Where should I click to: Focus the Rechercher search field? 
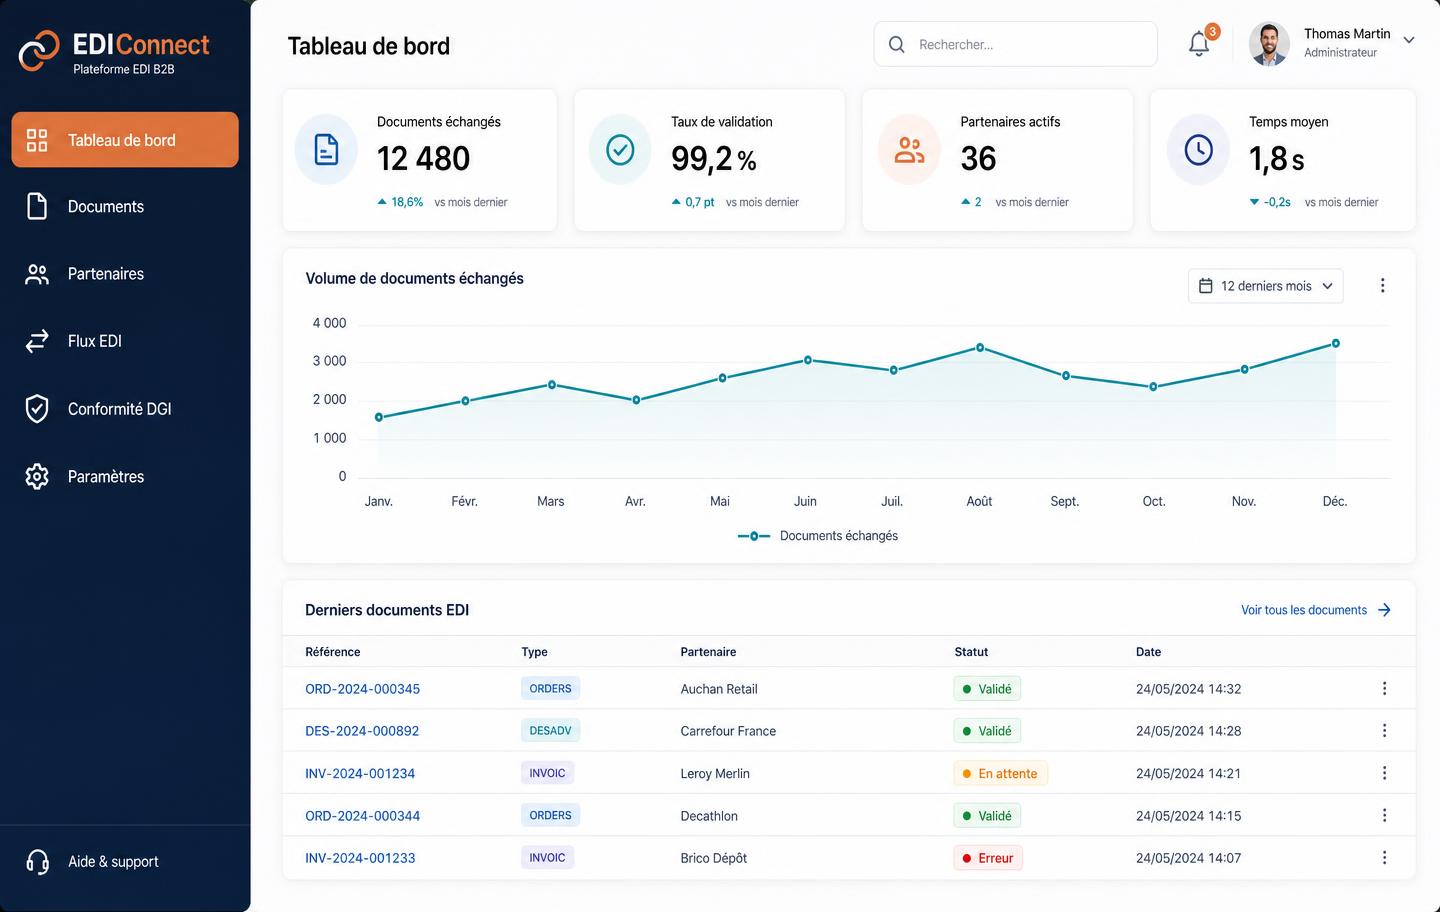(x=1015, y=45)
